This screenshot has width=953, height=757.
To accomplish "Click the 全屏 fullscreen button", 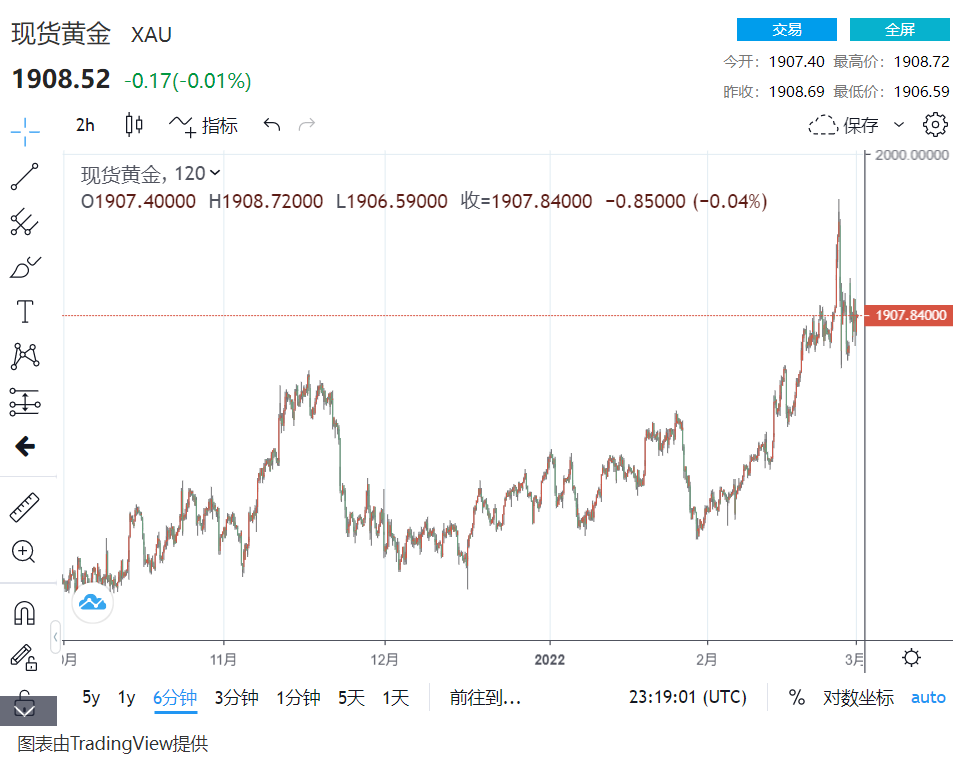I will 899,29.
